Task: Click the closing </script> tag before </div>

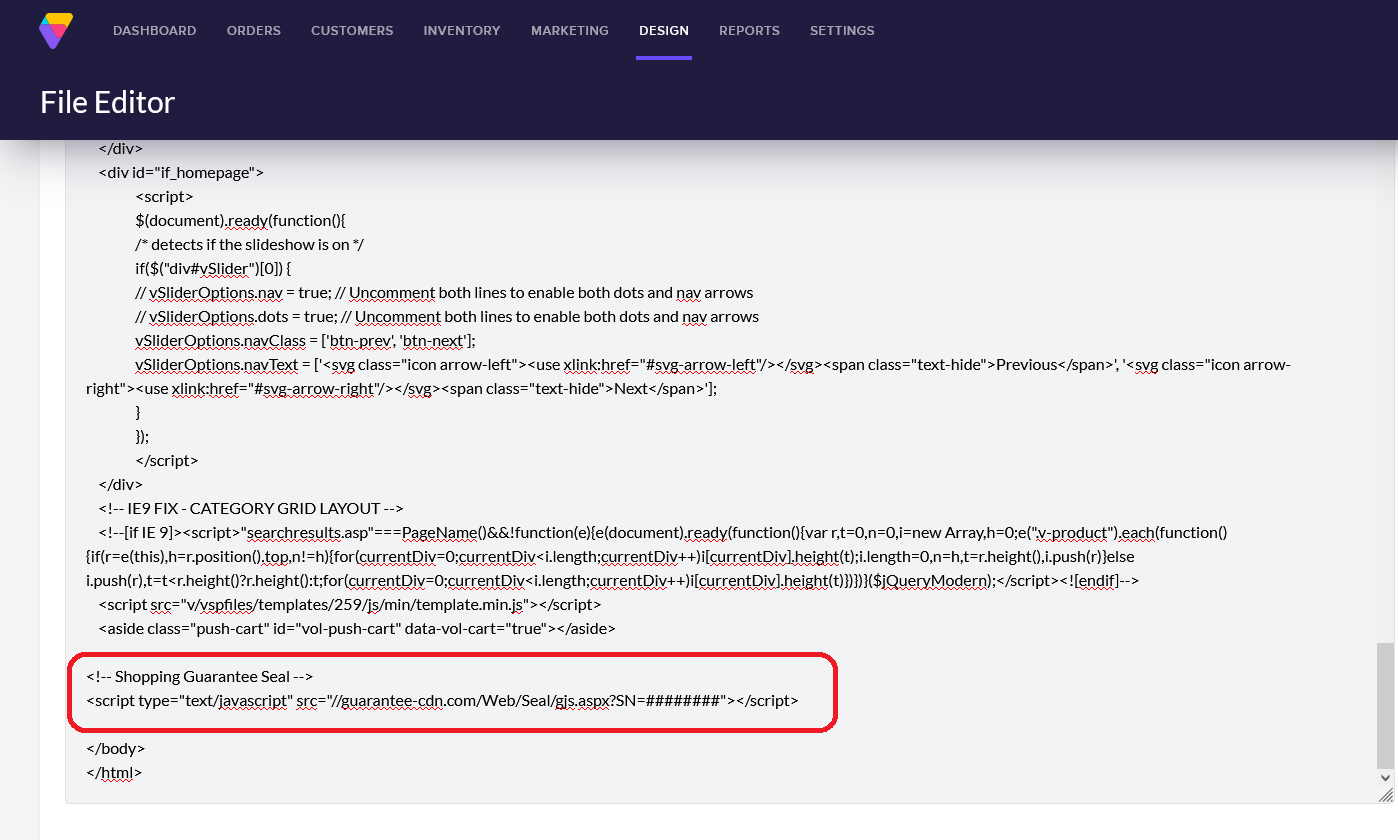Action: coord(167,461)
